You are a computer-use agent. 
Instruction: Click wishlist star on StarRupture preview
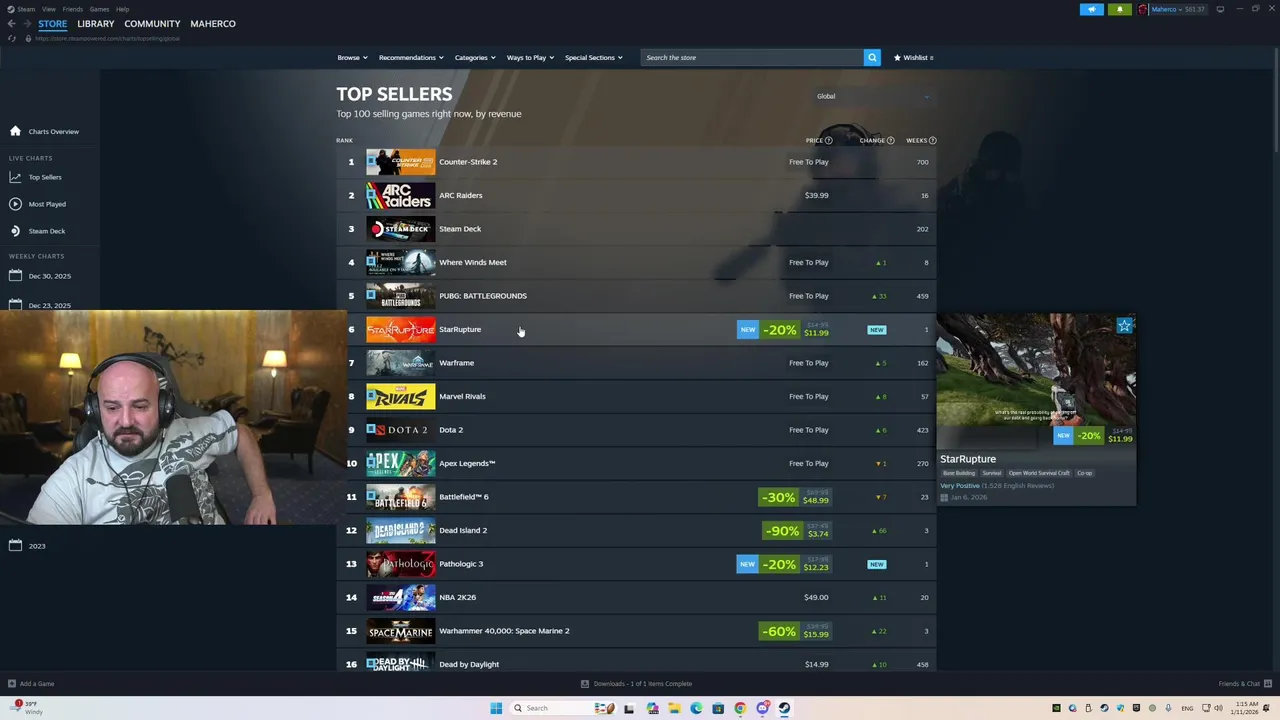click(x=1125, y=325)
